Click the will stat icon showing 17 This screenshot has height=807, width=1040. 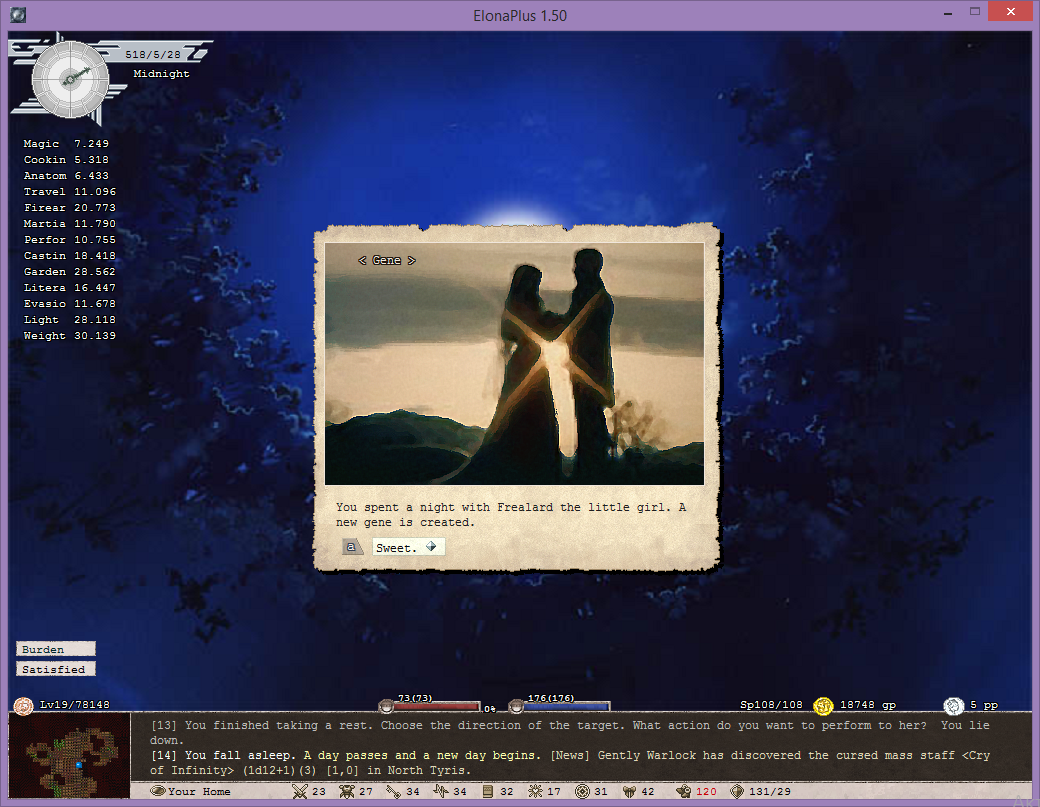pos(535,791)
